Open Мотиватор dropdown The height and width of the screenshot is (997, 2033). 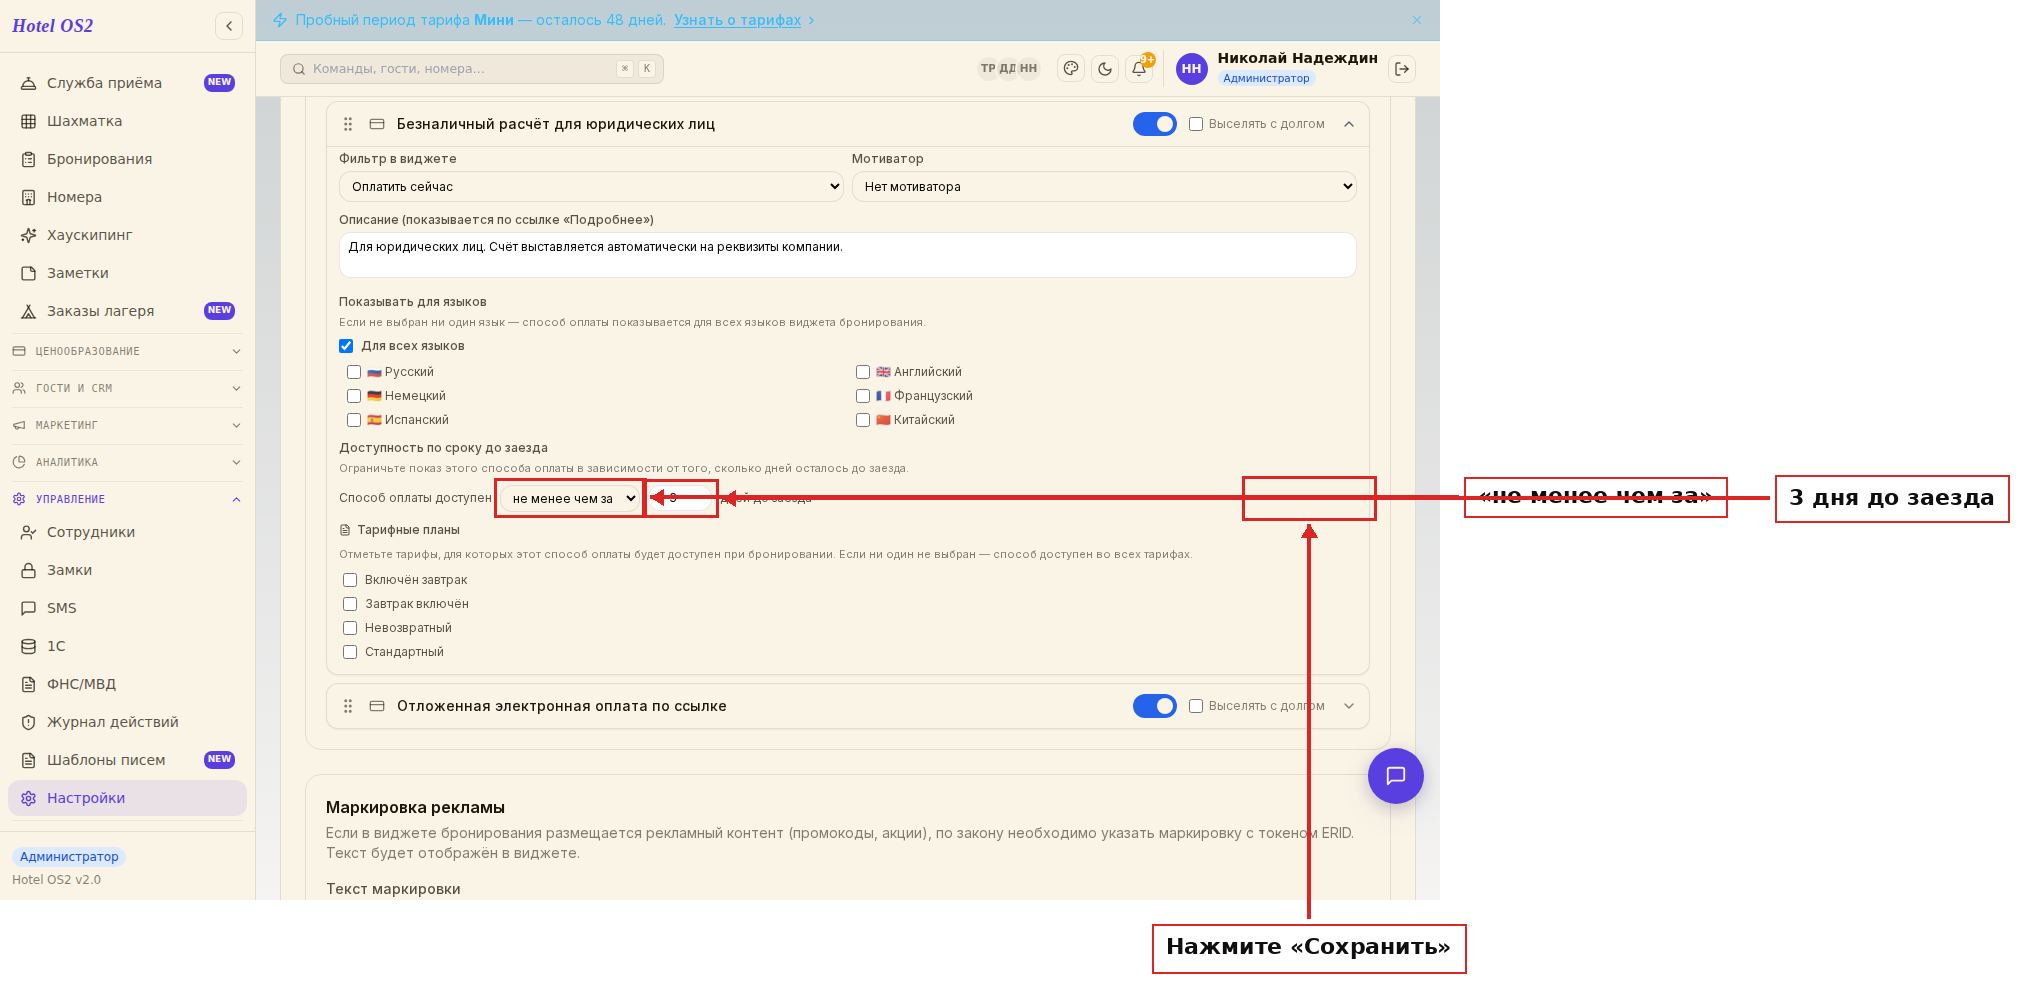pyautogui.click(x=1104, y=187)
